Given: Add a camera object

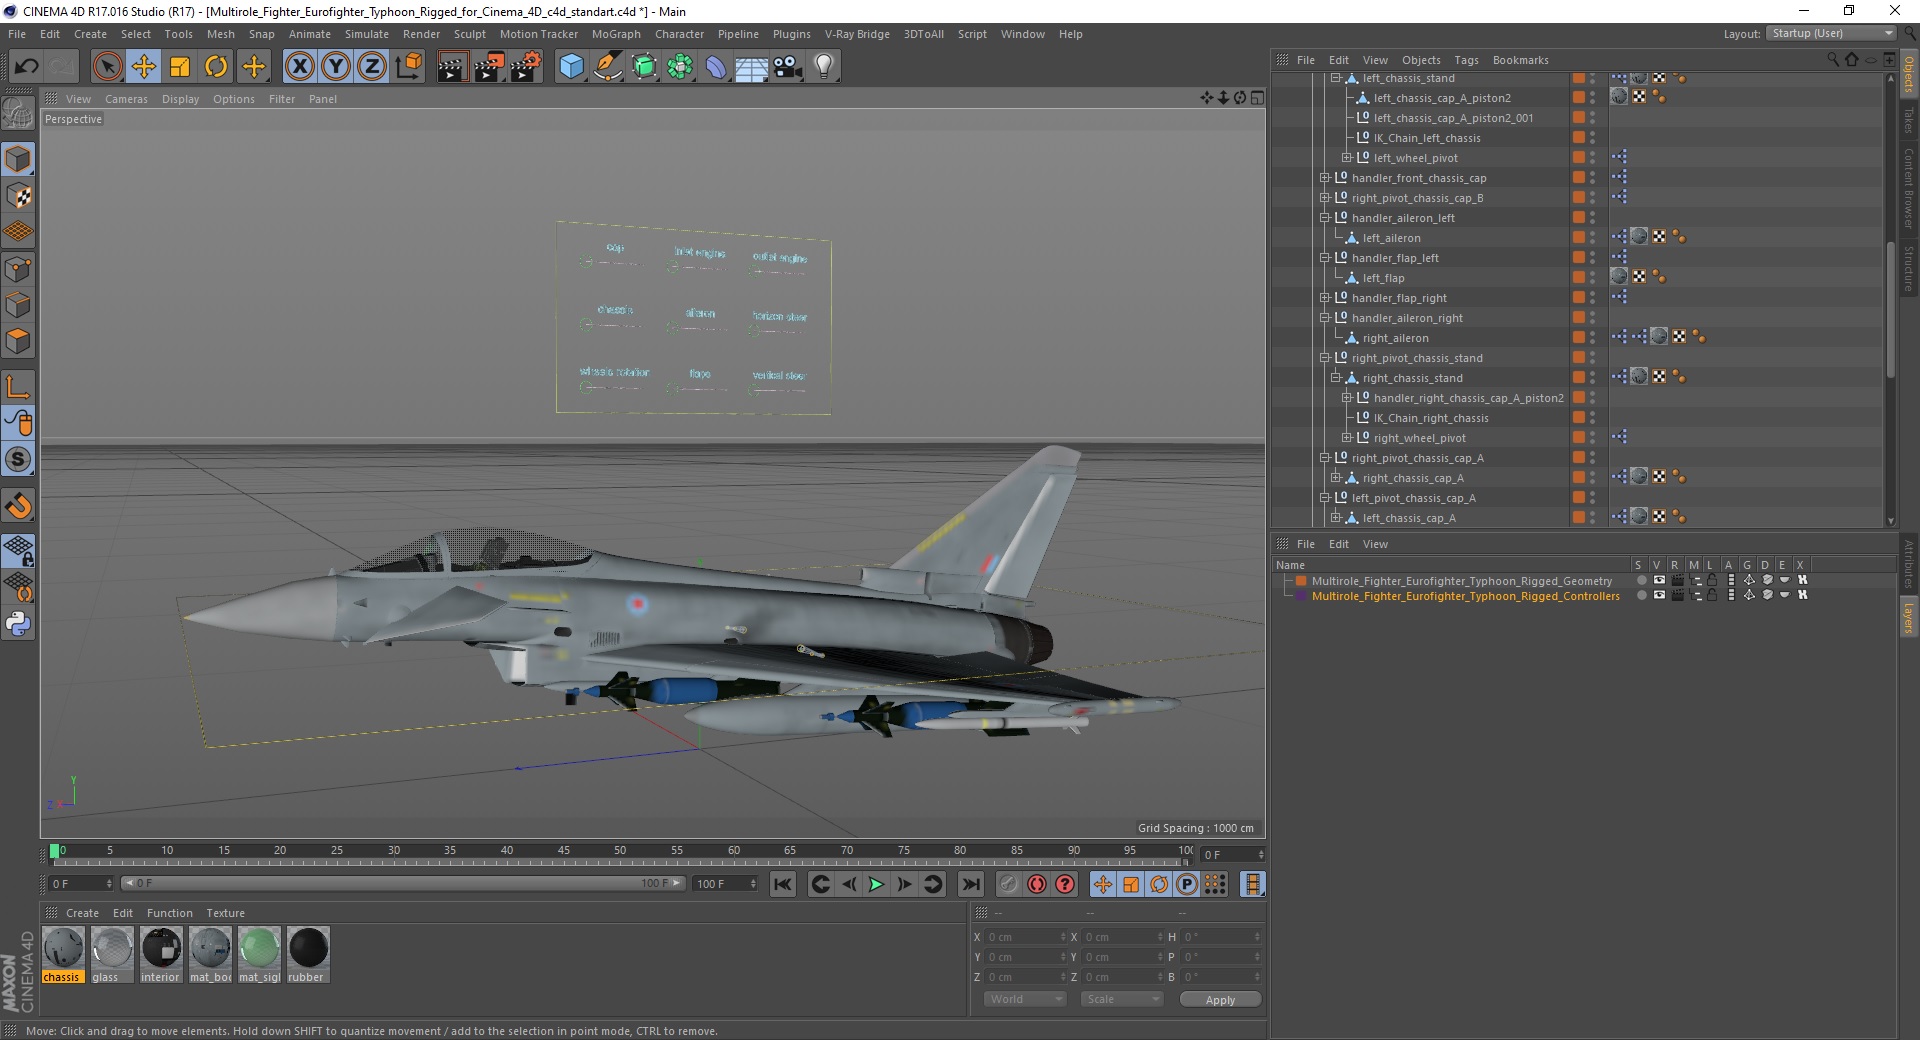Looking at the screenshot, I should point(788,67).
